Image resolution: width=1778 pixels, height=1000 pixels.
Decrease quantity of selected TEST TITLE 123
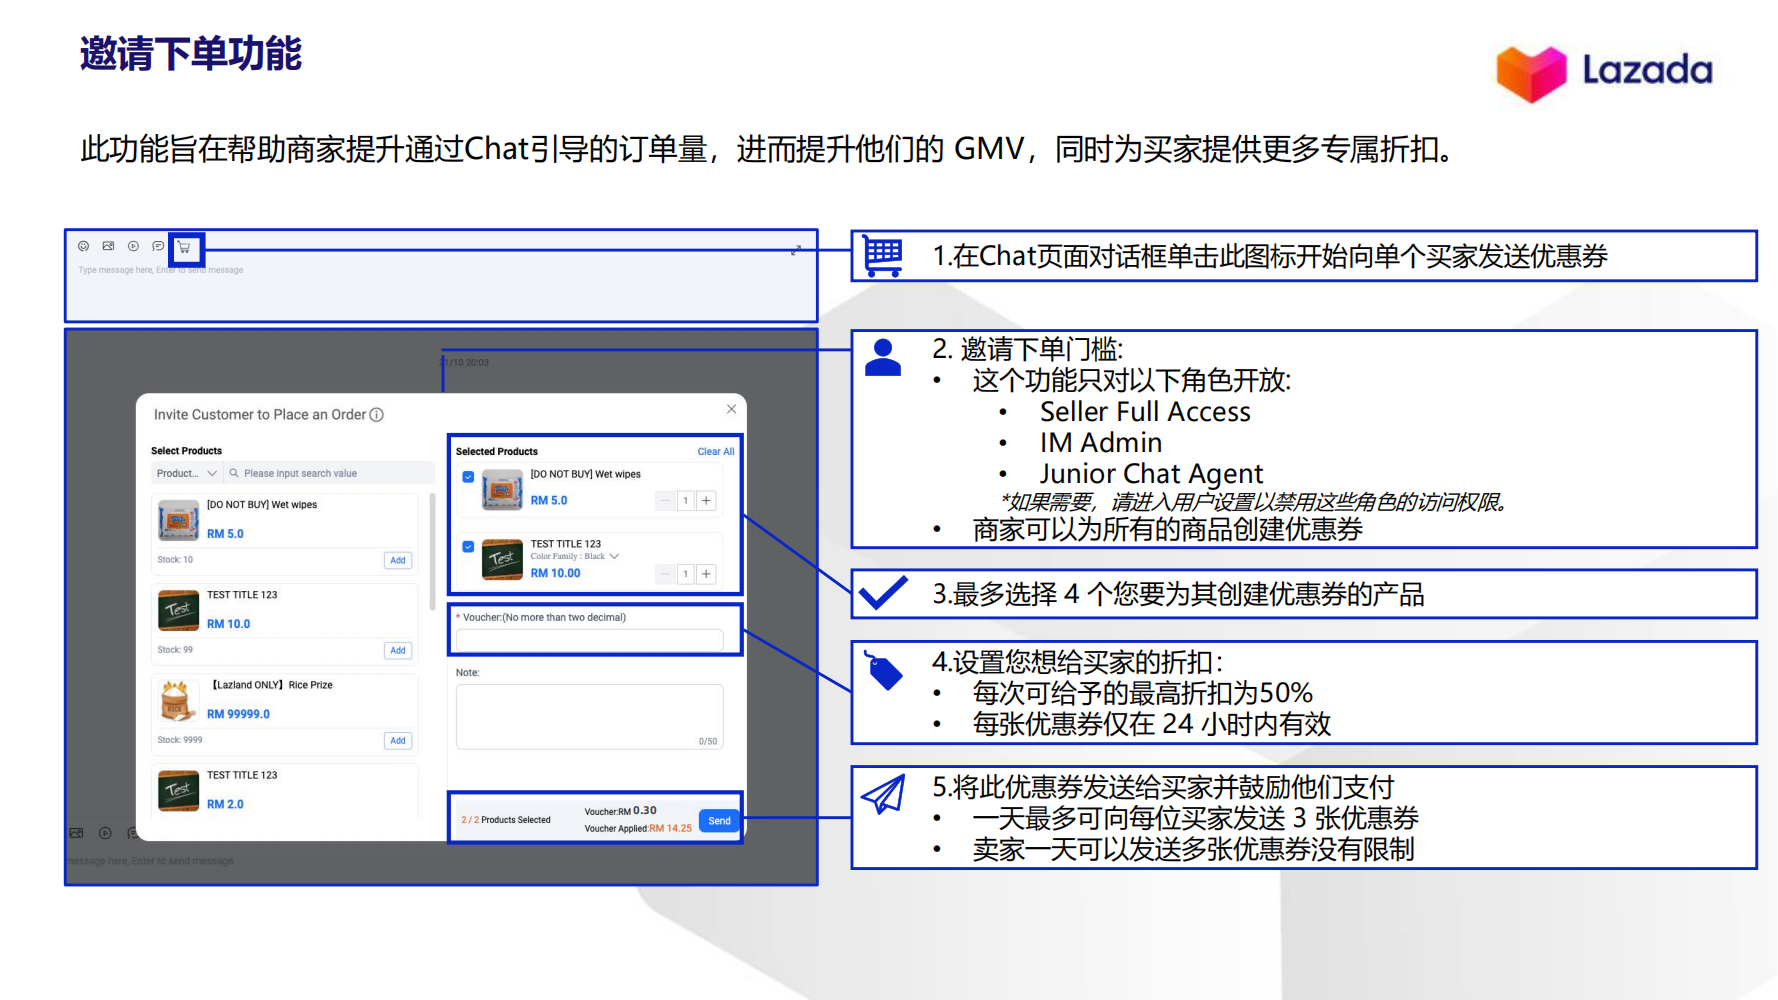(x=665, y=574)
